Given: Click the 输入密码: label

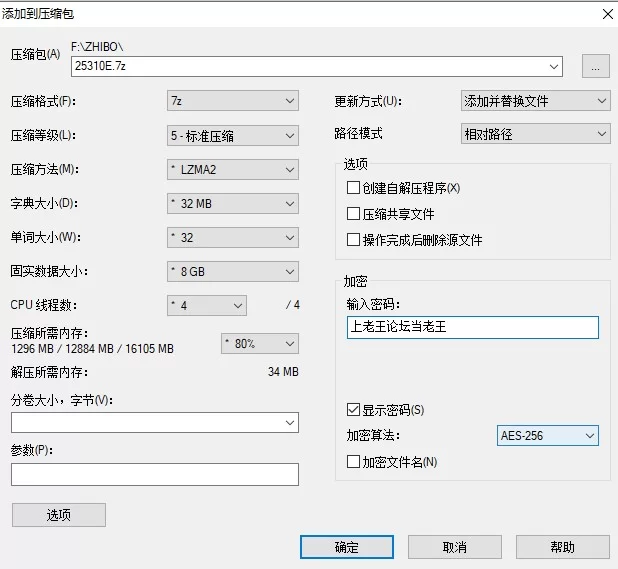Looking at the screenshot, I should (373, 304).
